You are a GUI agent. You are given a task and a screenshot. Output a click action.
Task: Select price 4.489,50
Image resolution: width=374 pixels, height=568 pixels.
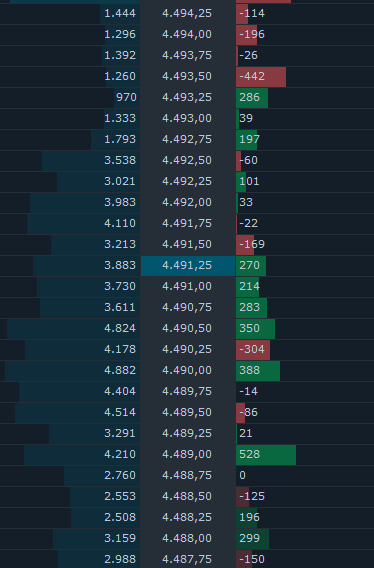click(187, 413)
